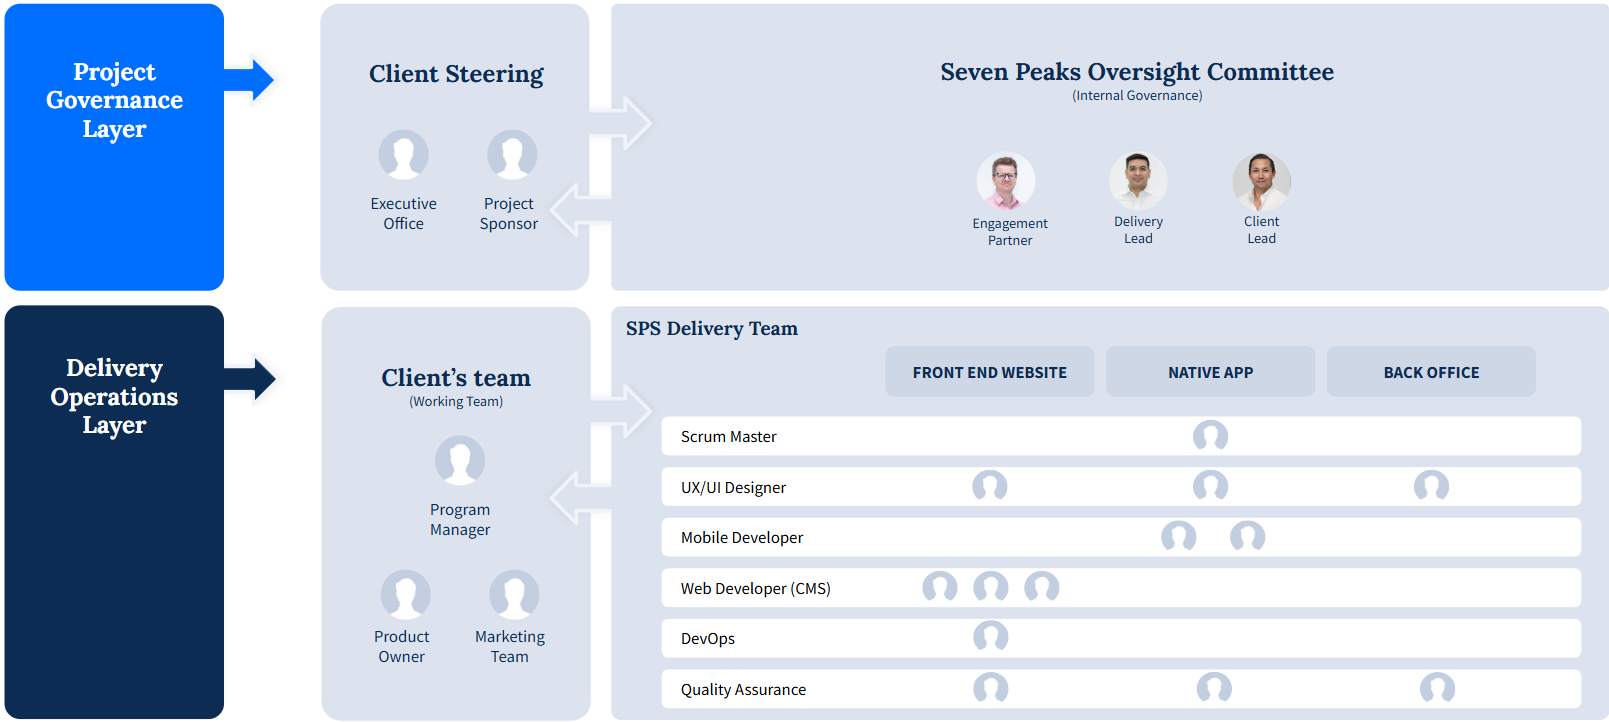Select the Project Sponsor avatar icon

click(x=511, y=155)
